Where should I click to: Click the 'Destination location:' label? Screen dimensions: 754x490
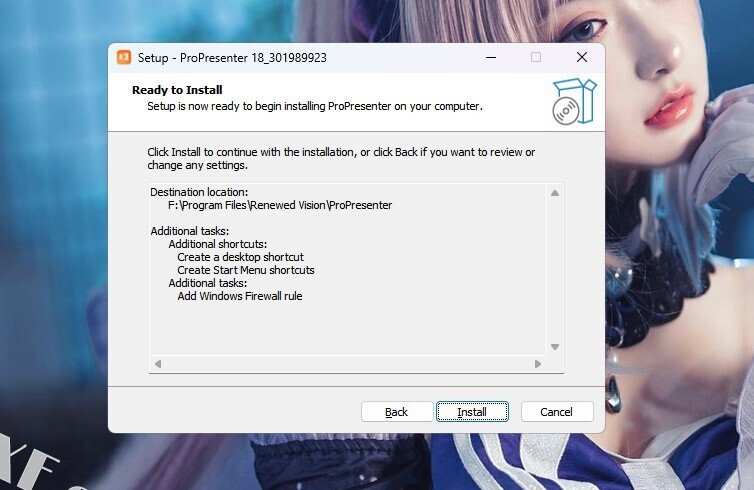199,192
